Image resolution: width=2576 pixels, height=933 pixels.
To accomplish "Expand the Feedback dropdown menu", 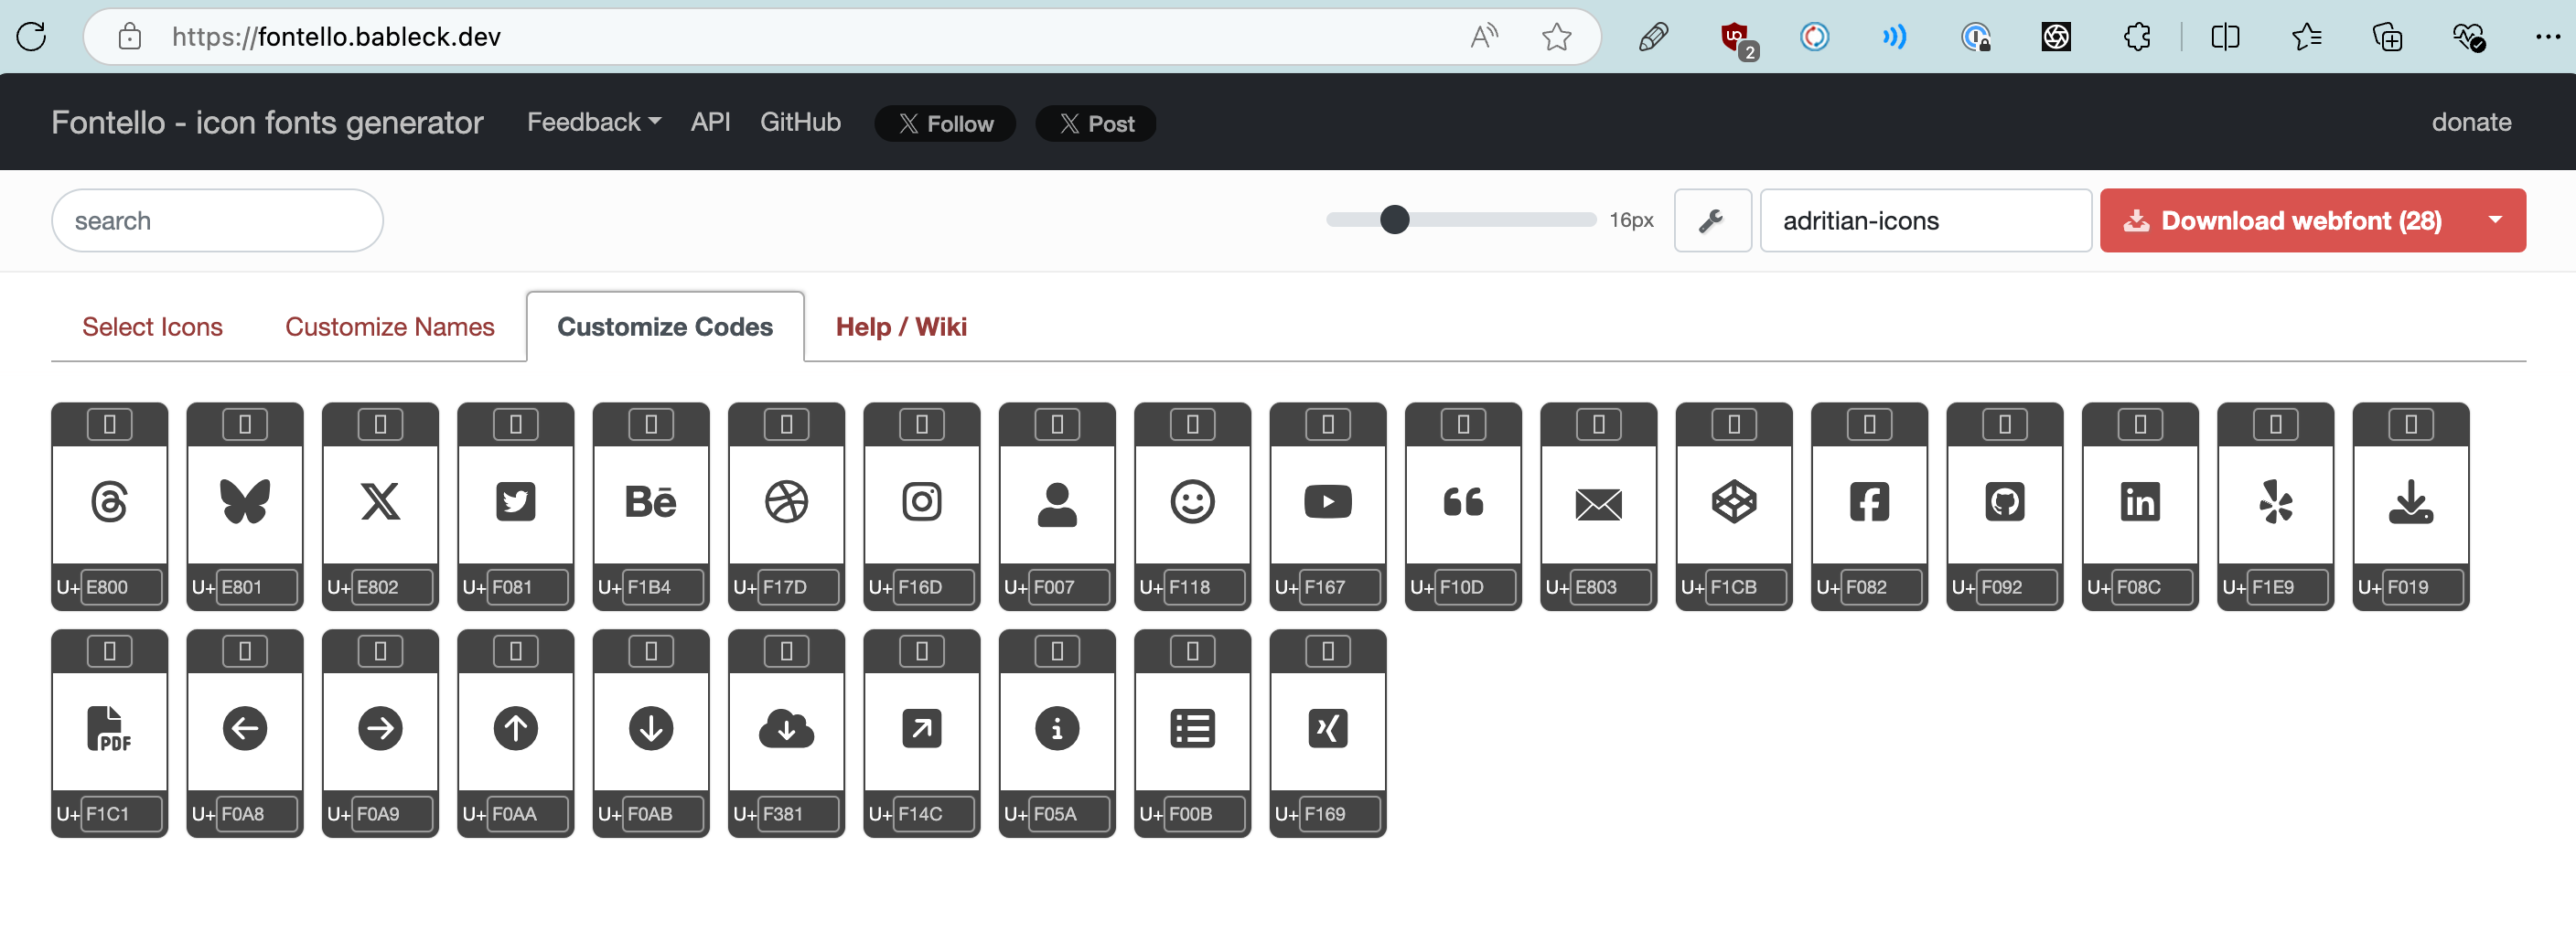I will coord(594,122).
